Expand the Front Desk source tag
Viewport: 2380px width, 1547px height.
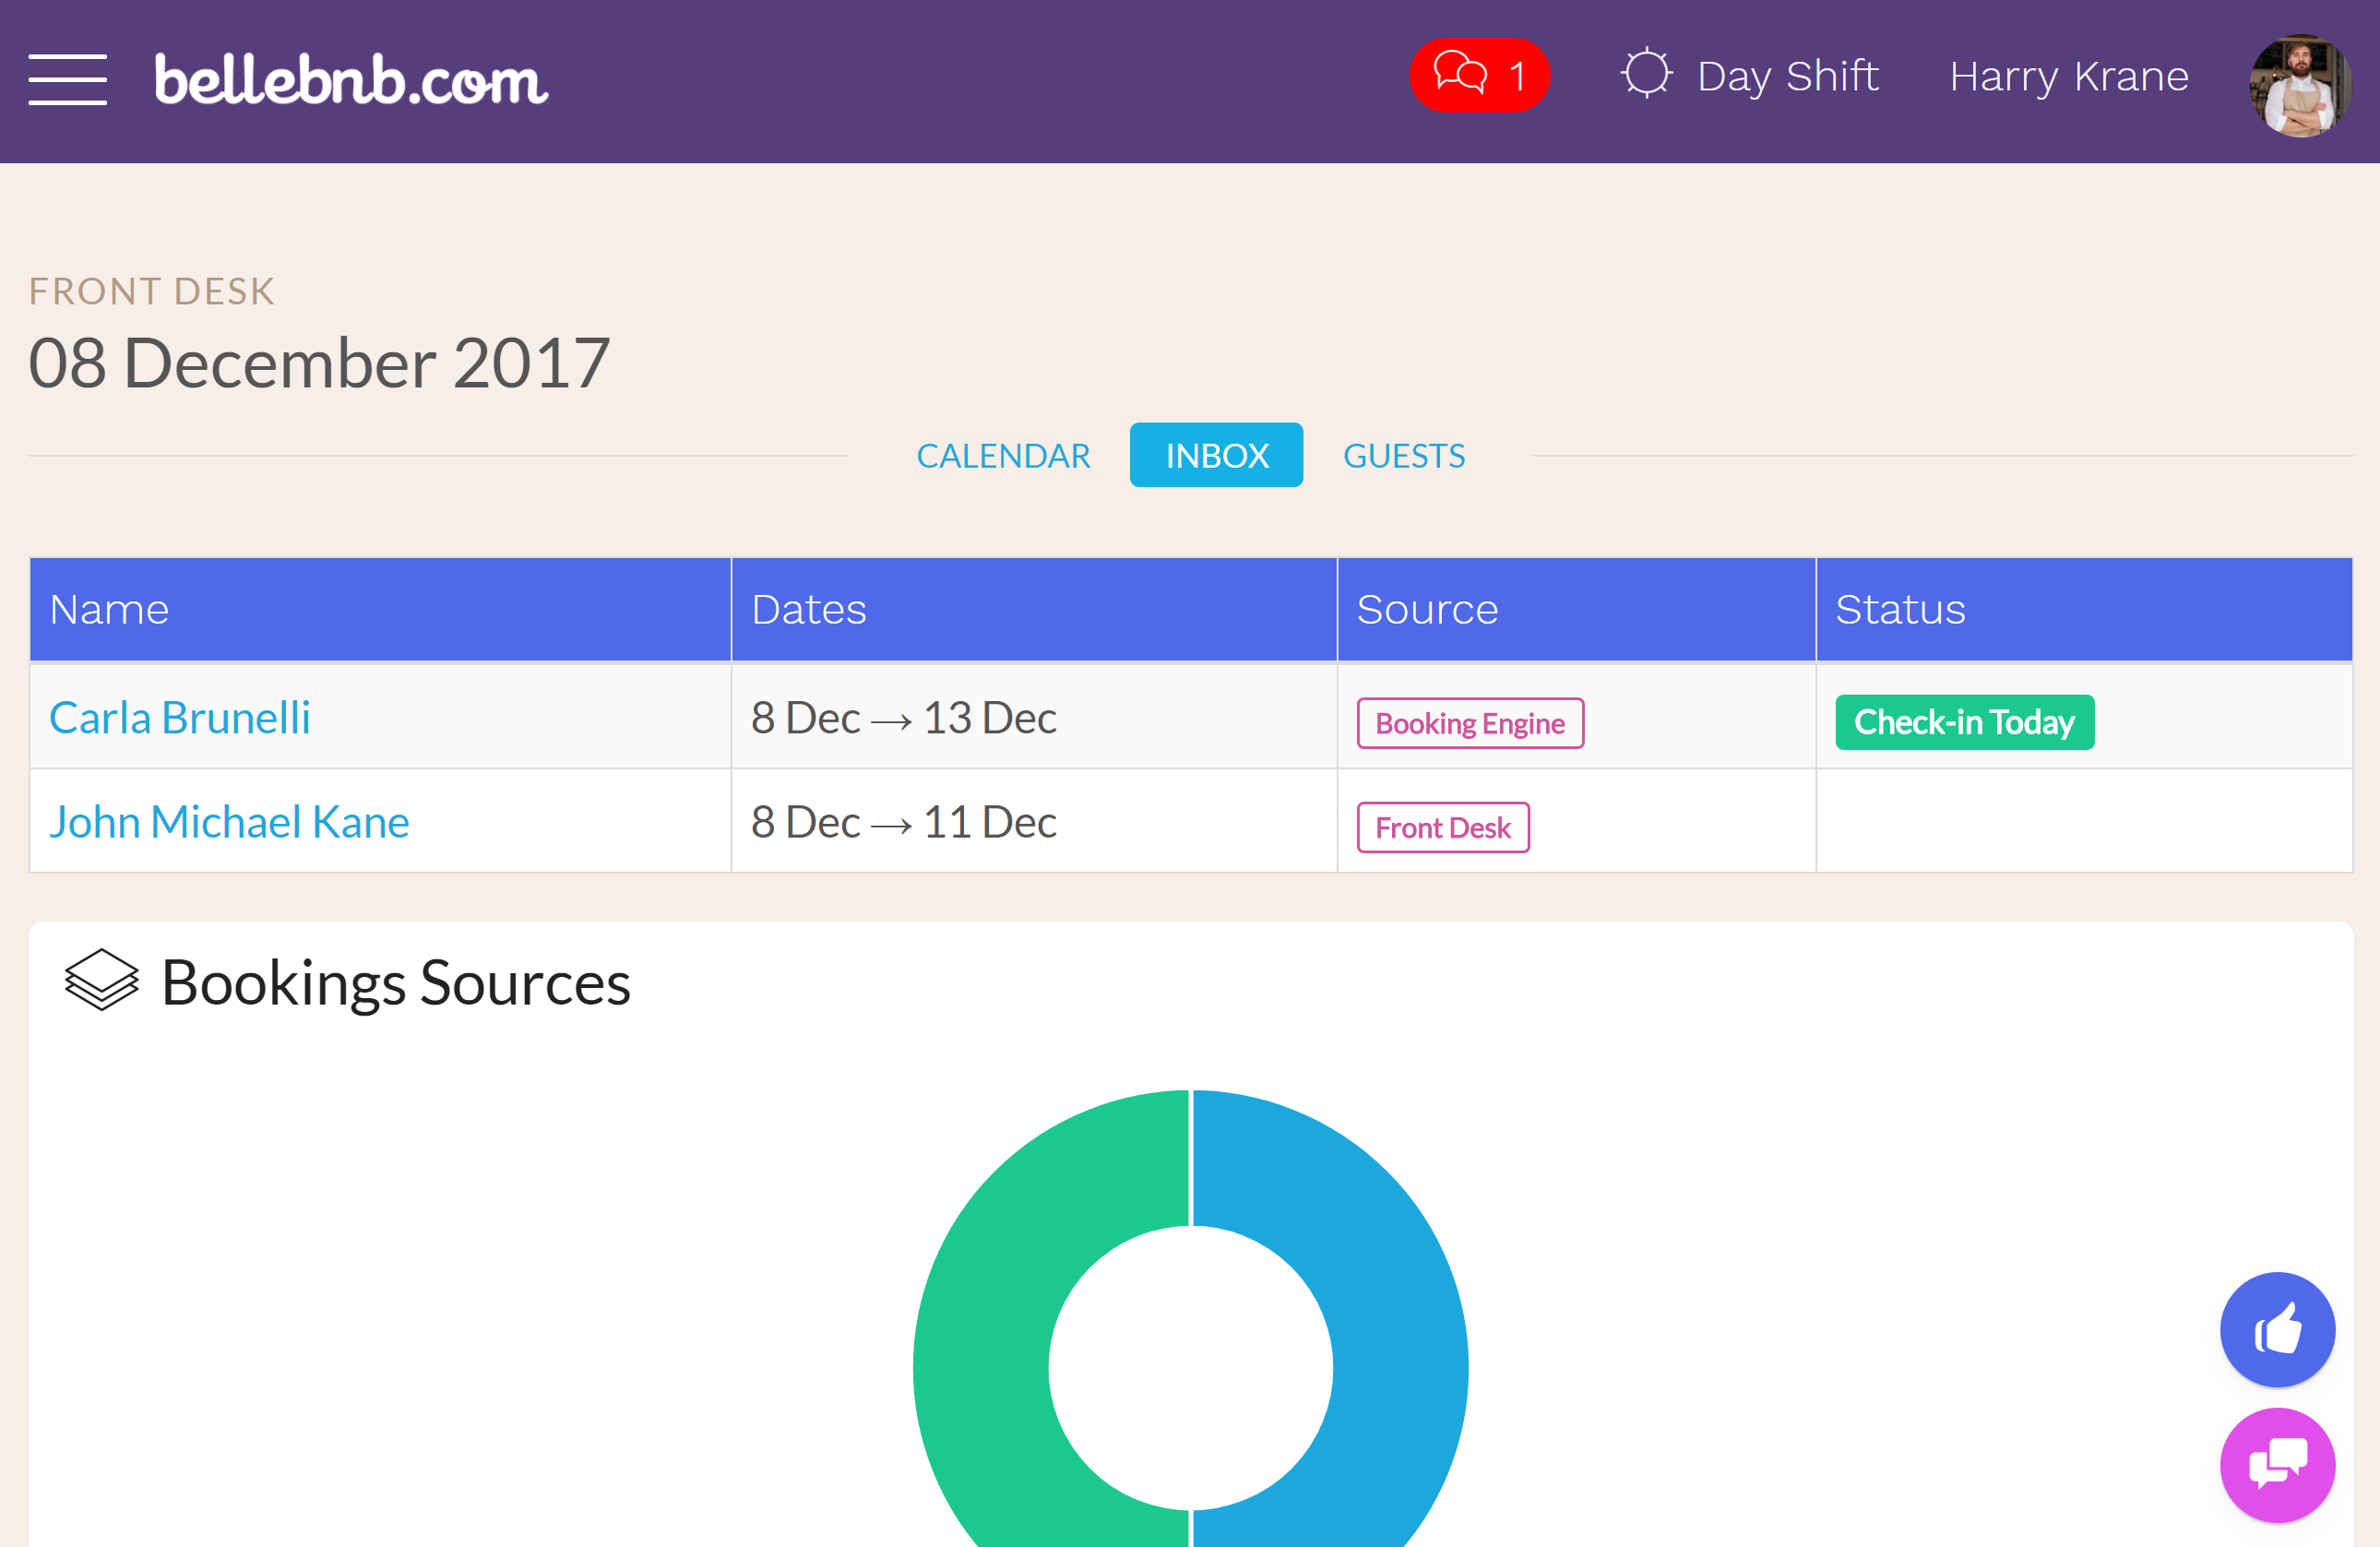[x=1445, y=827]
